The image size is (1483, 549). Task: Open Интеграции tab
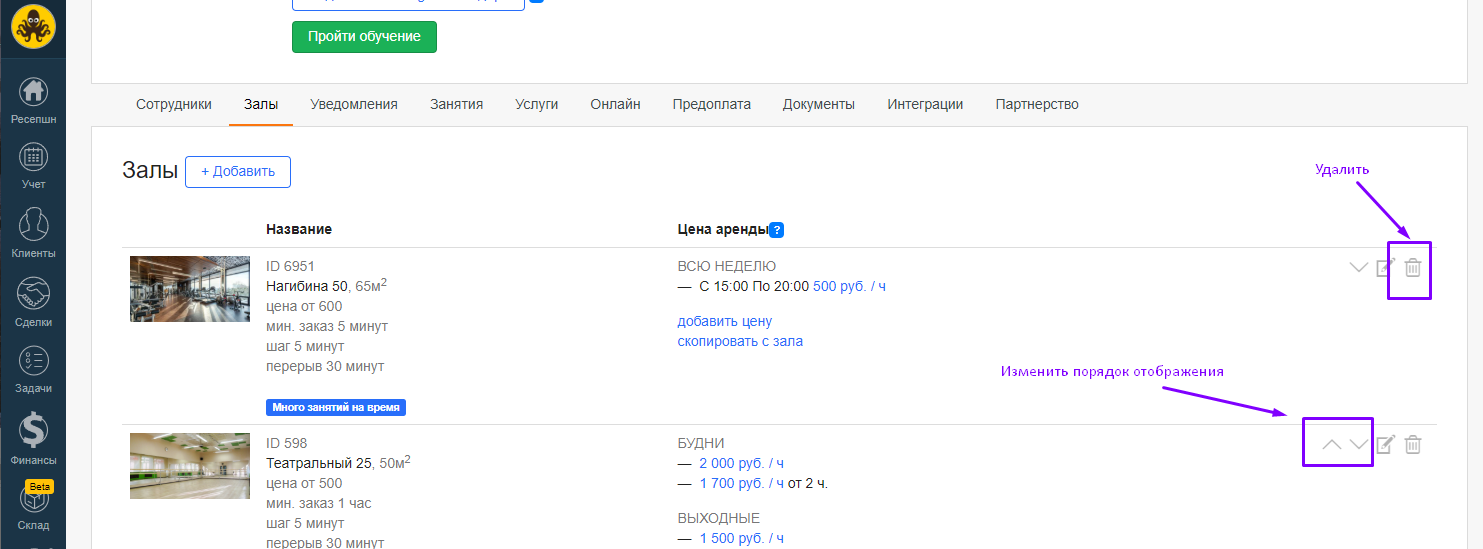tap(925, 104)
